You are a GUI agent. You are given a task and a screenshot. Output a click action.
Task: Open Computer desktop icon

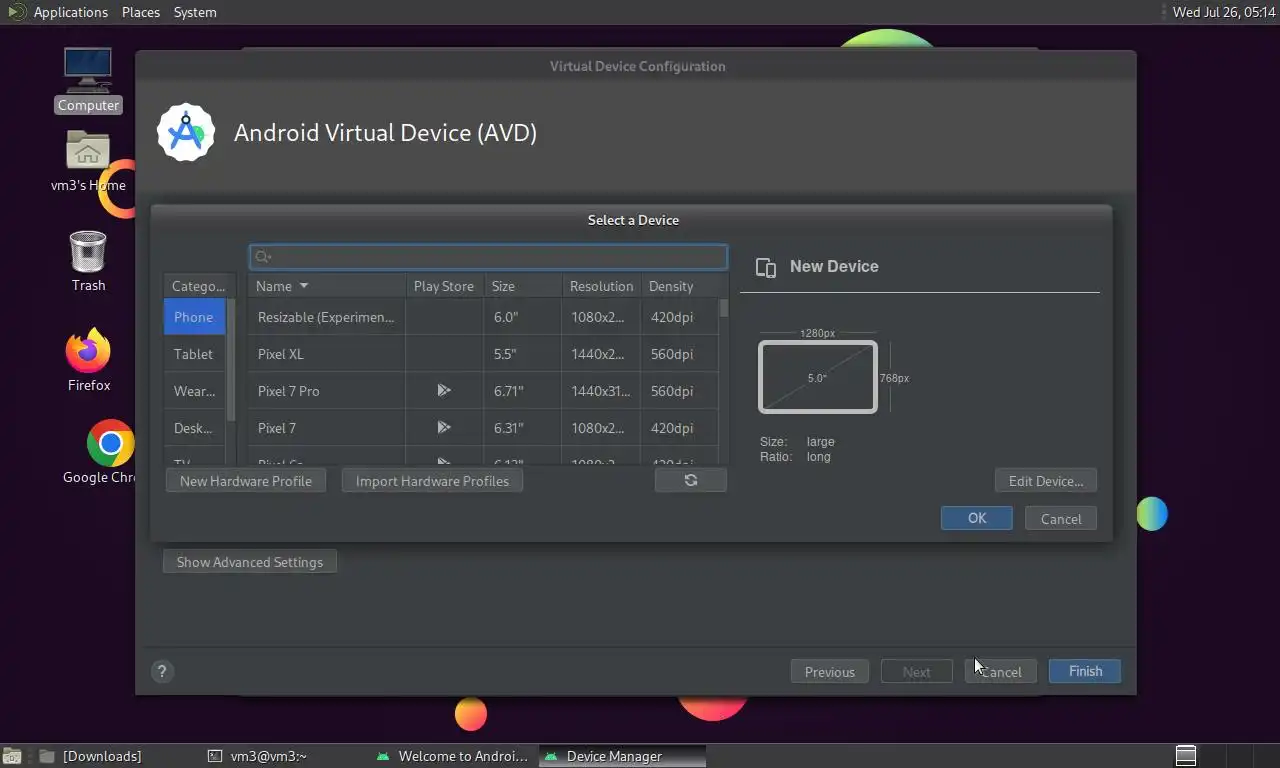(88, 80)
